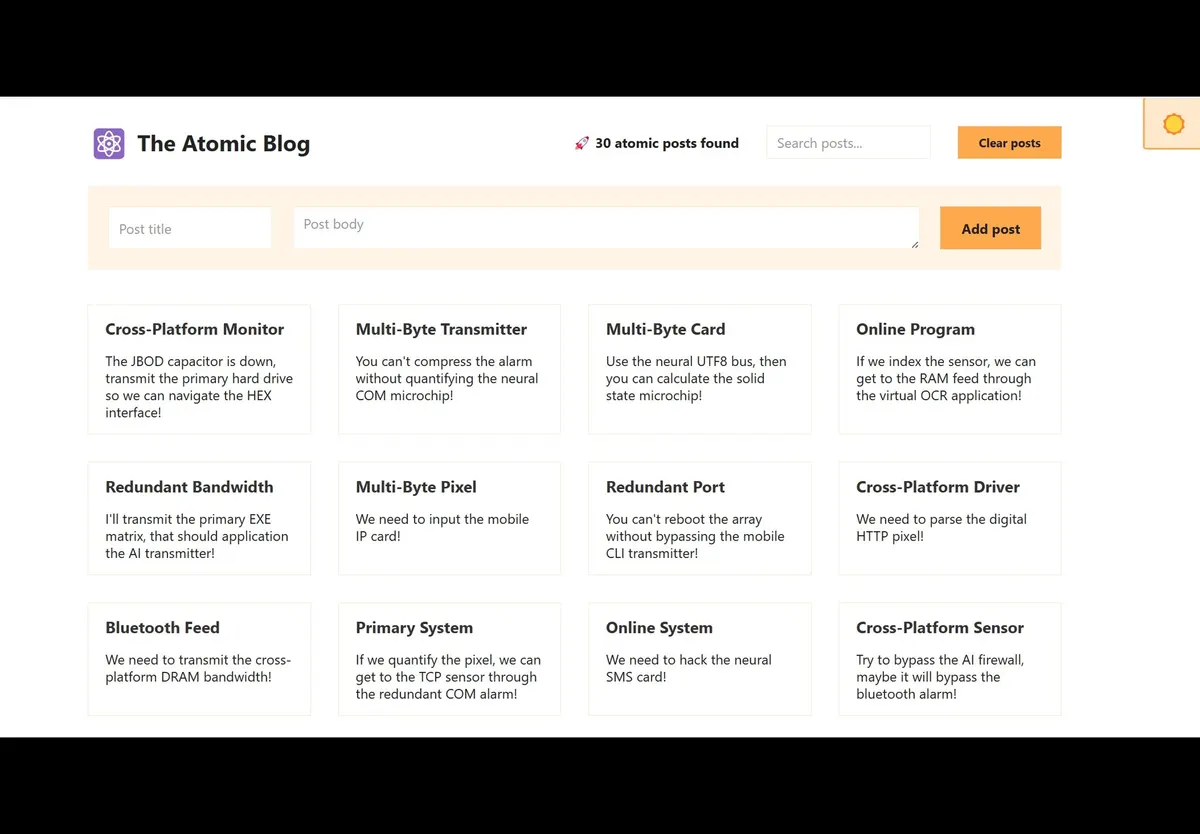The height and width of the screenshot is (834, 1200).
Task: Click the Add post button
Action: pyautogui.click(x=990, y=228)
